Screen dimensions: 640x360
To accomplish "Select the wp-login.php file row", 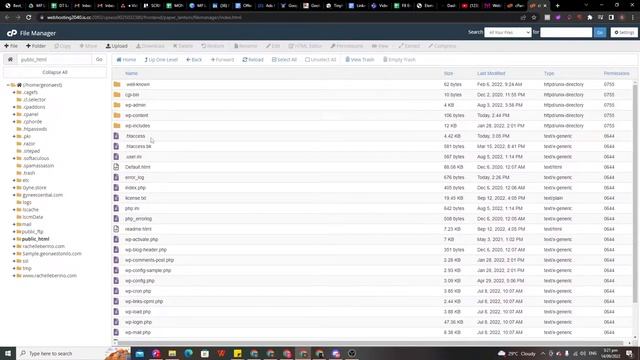I will [372, 322].
